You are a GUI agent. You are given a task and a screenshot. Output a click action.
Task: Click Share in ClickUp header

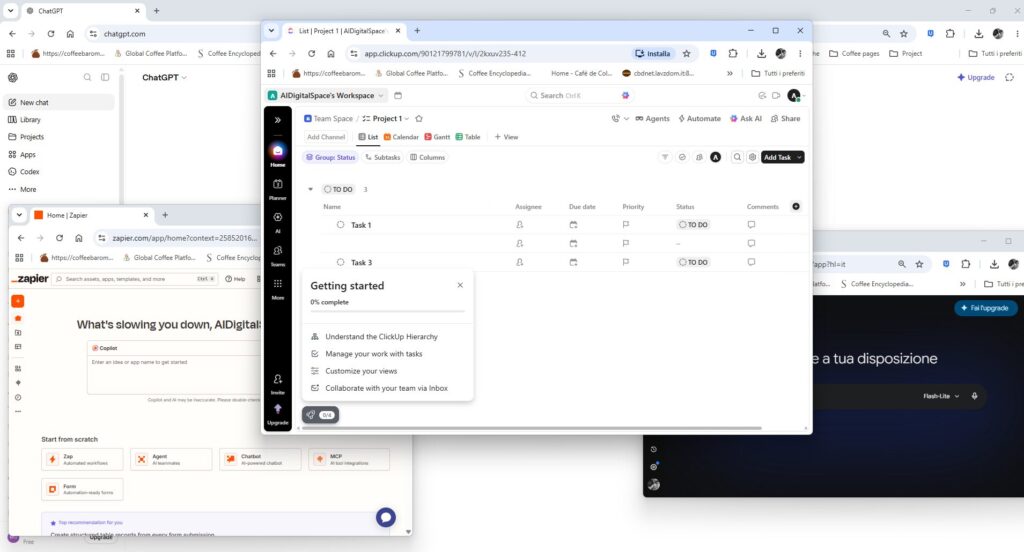pos(785,119)
